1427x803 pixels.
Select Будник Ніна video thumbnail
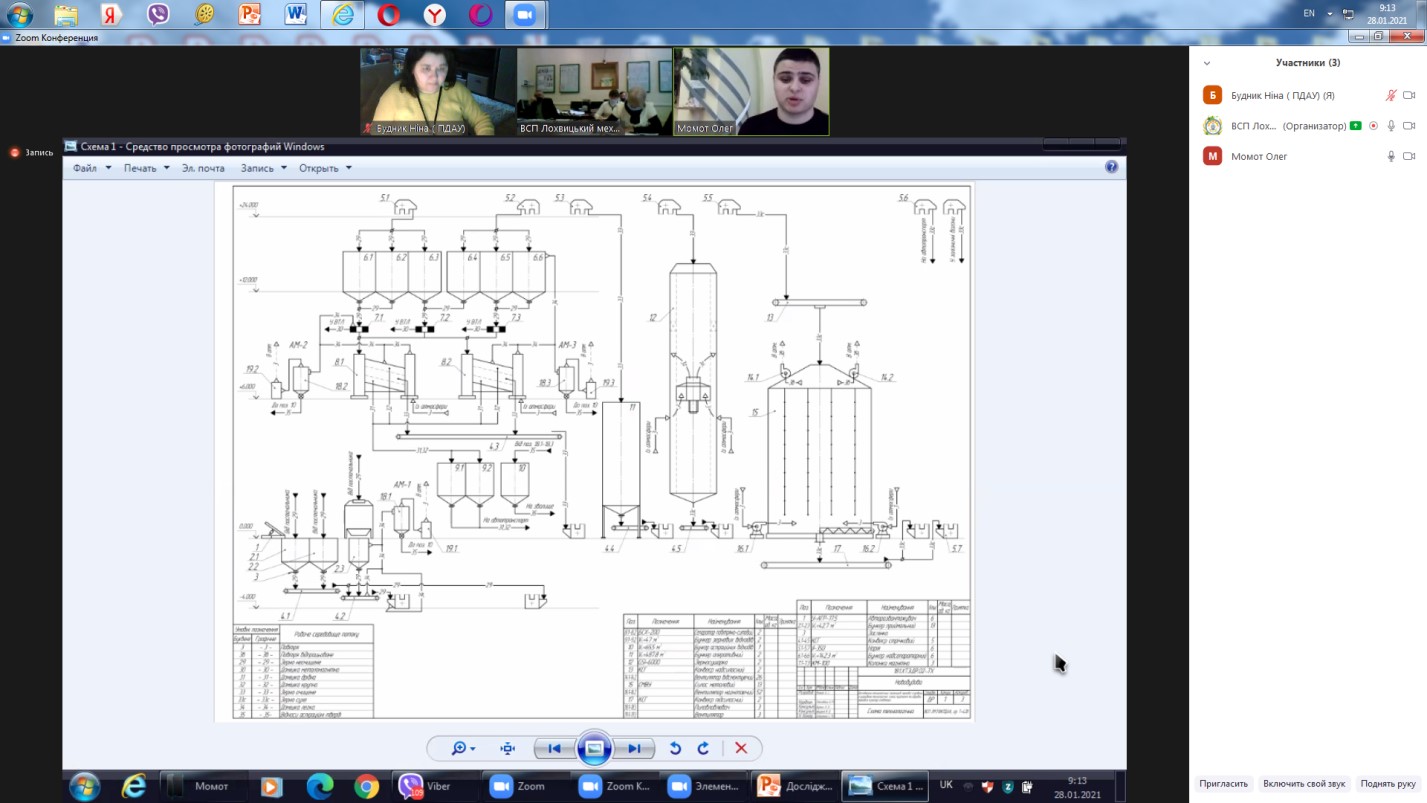click(437, 91)
